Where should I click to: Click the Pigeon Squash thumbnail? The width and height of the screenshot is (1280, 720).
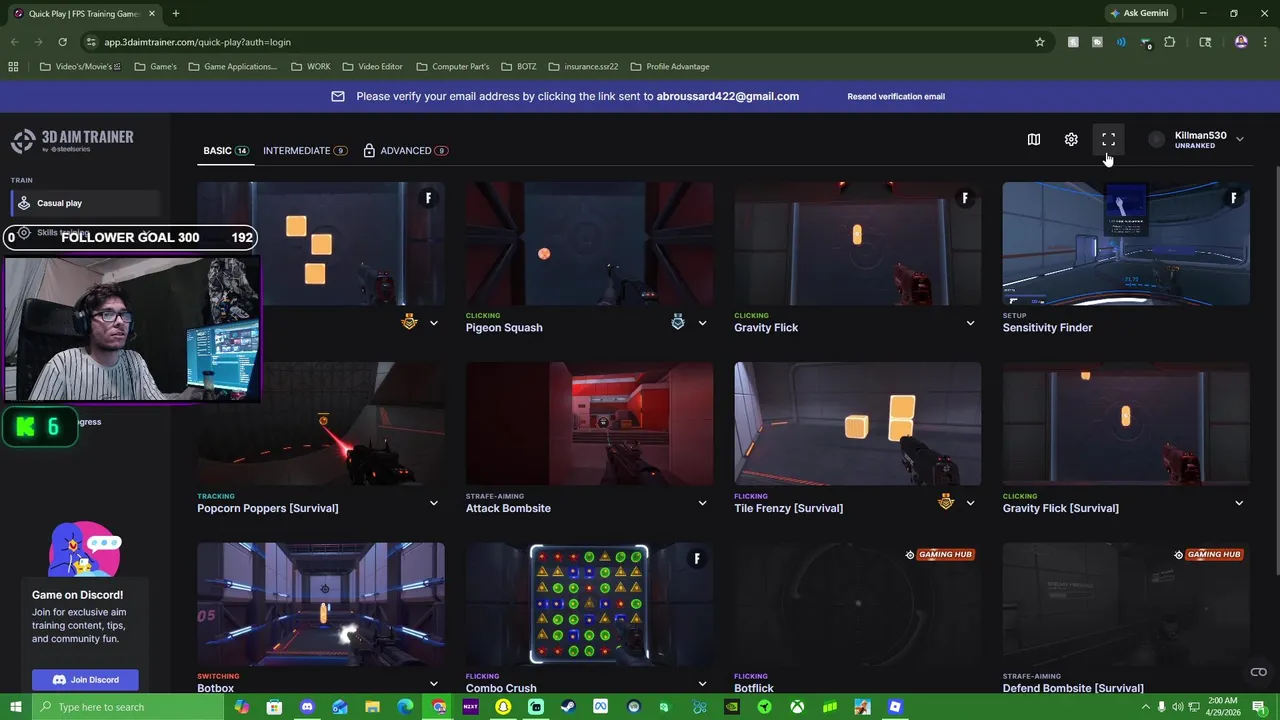pos(589,243)
